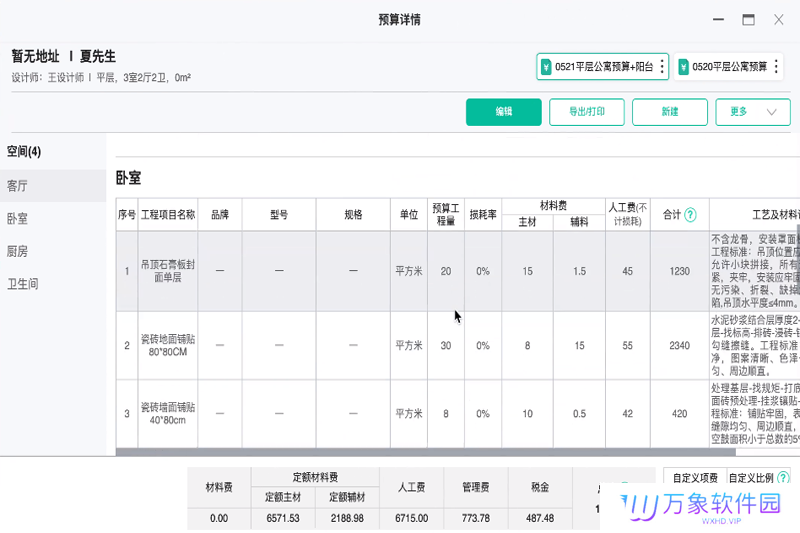The image size is (800, 533).
Task: Click total value 1230 in row 1
Action: (x=680, y=271)
